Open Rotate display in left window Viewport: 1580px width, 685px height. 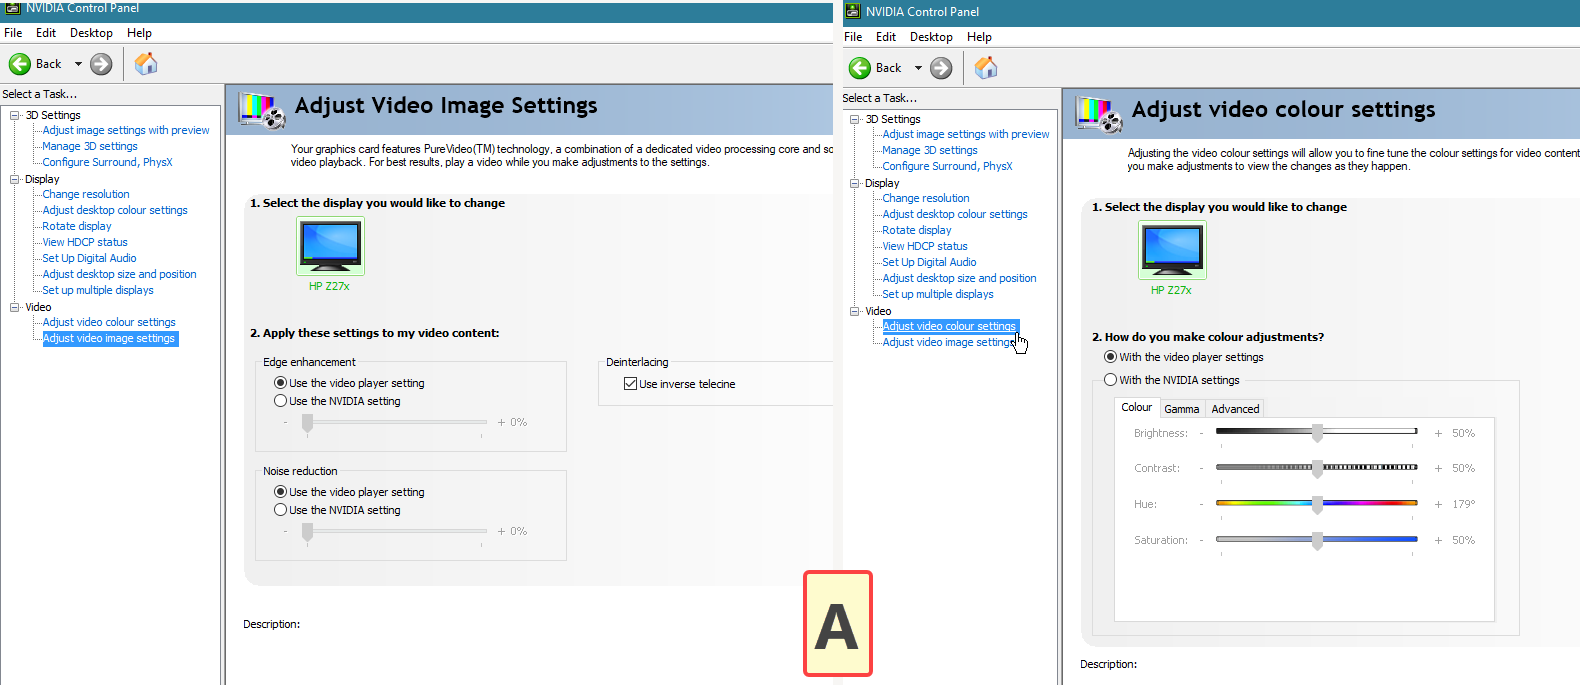(77, 226)
